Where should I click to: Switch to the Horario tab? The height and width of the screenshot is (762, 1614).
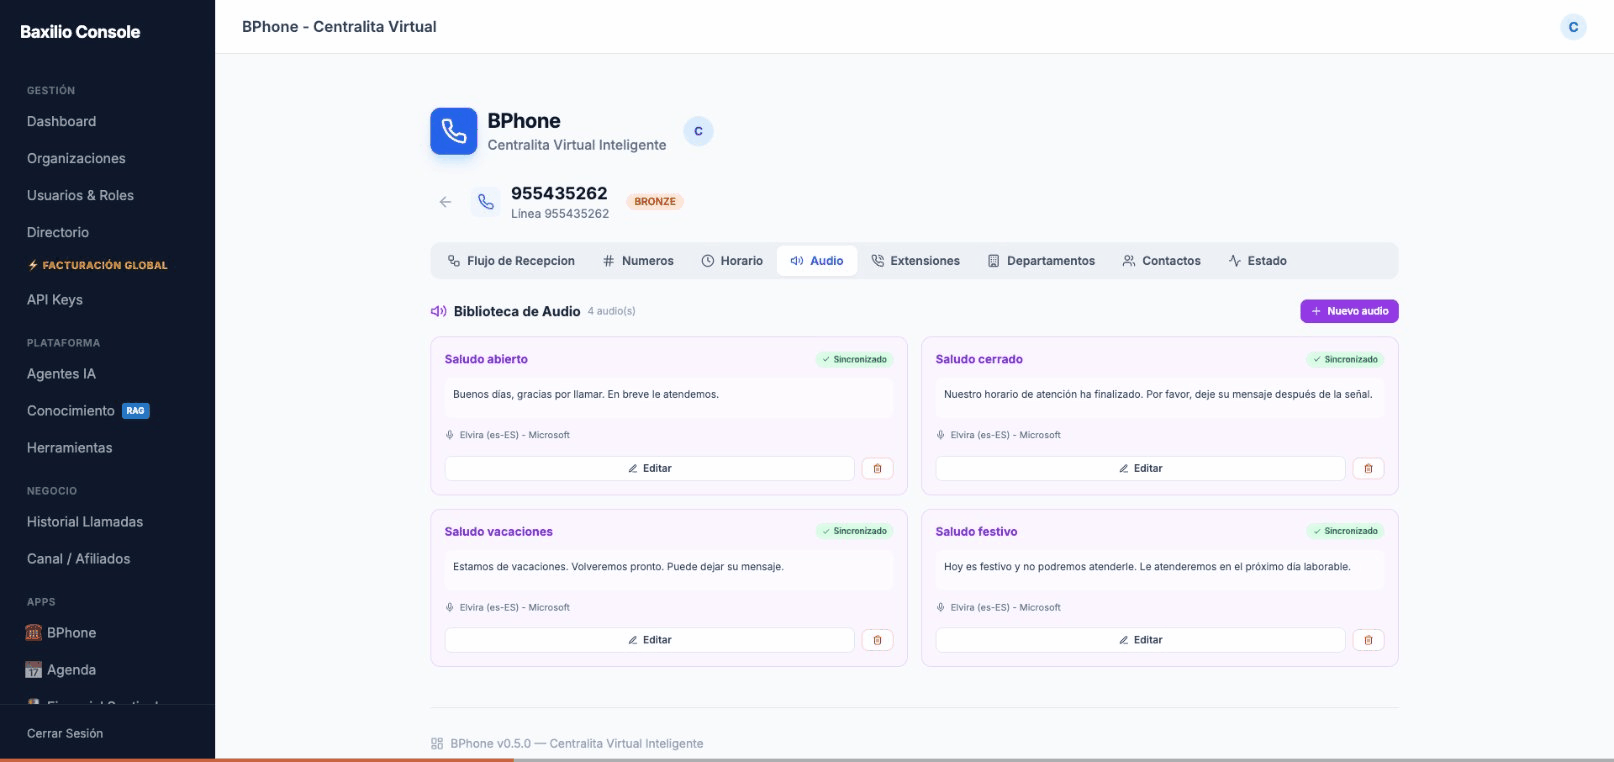(x=732, y=261)
